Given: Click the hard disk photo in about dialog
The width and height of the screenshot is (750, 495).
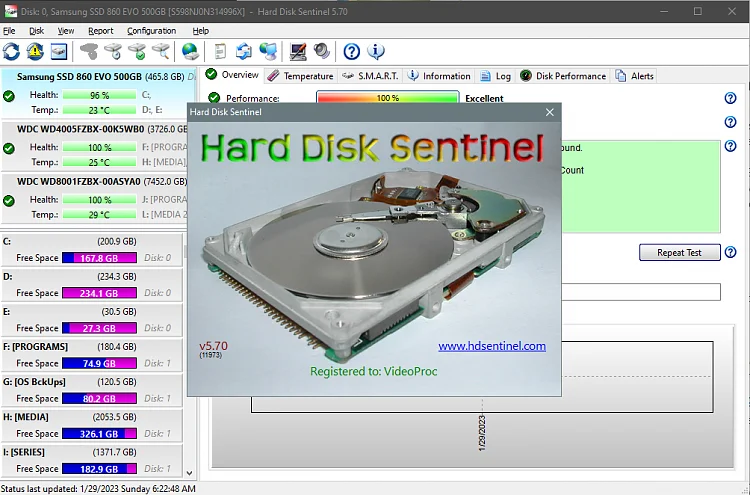Looking at the screenshot, I should (373, 265).
